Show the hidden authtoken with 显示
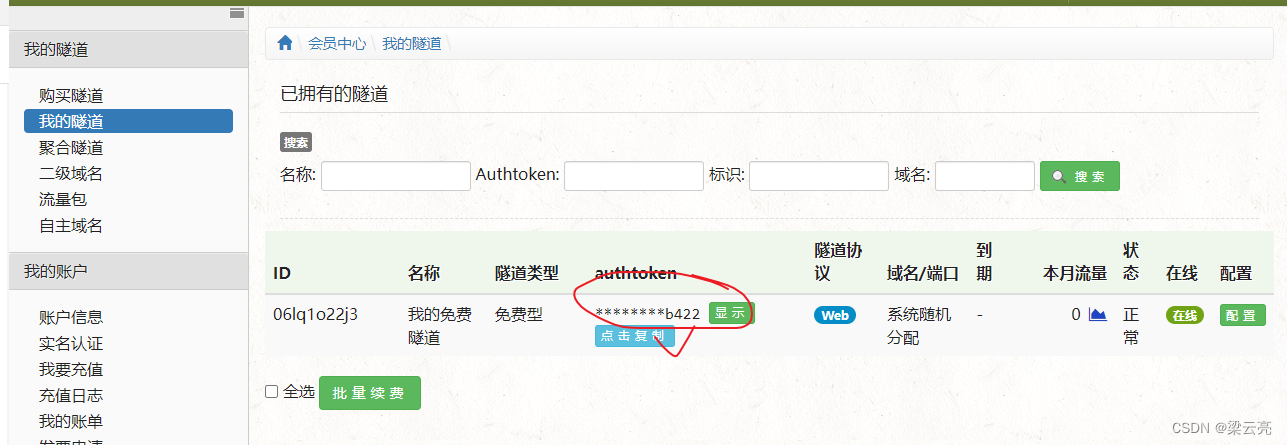 pyautogui.click(x=730, y=313)
